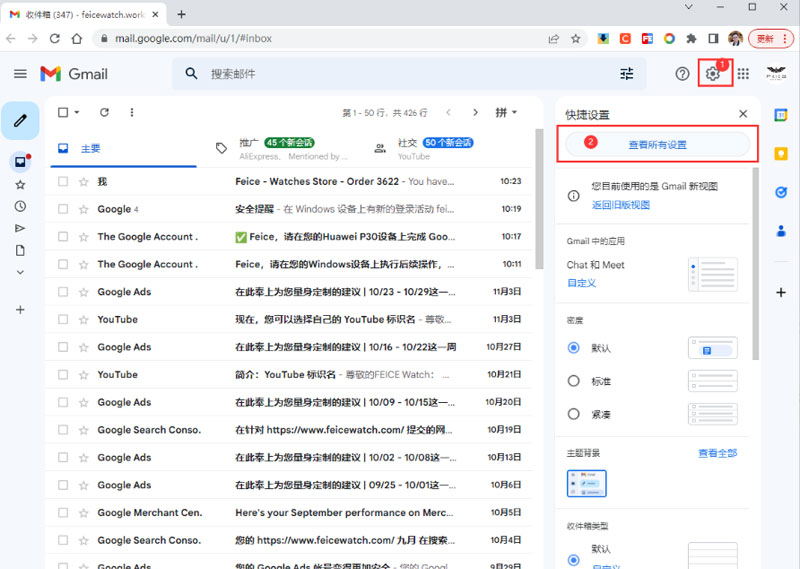Viewport: 800px width, 569px height.
Task: Bookmark this page star icon
Action: point(576,39)
